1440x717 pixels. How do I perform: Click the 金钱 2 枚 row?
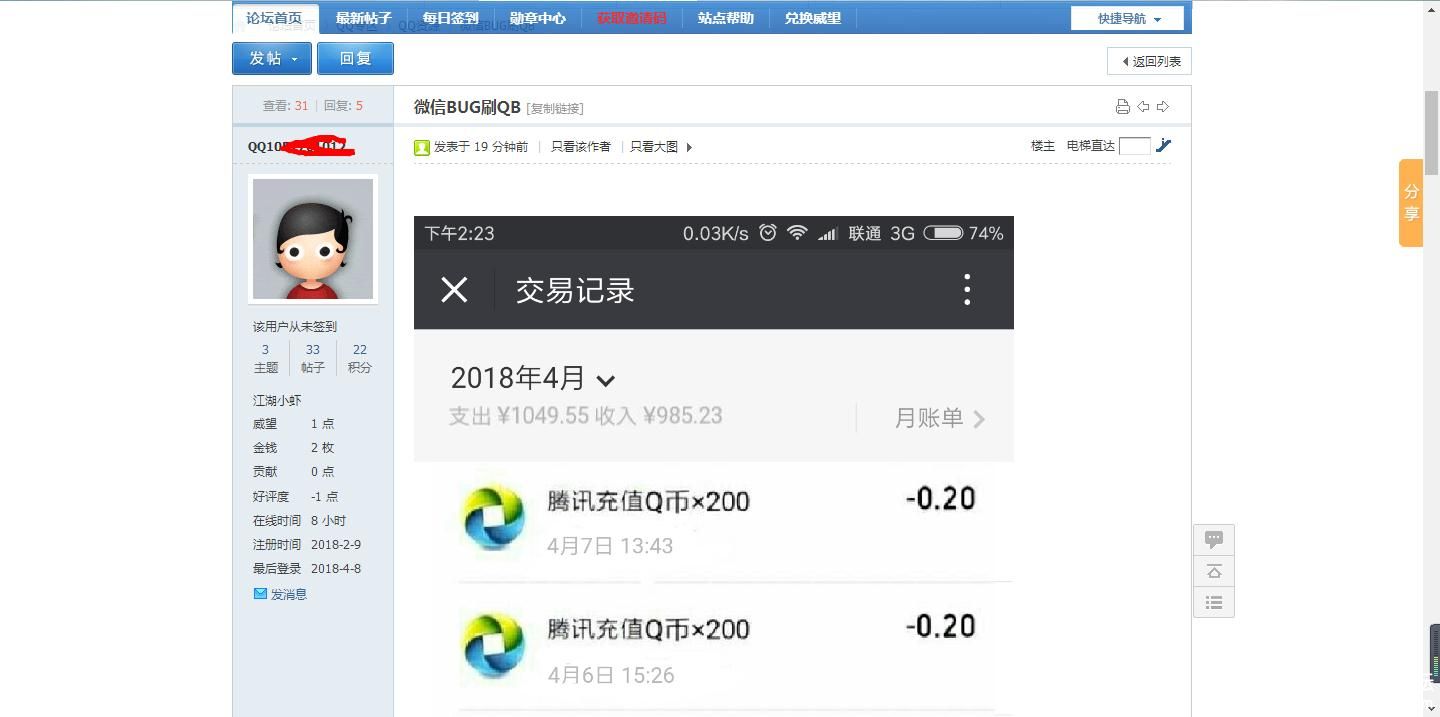click(x=294, y=448)
